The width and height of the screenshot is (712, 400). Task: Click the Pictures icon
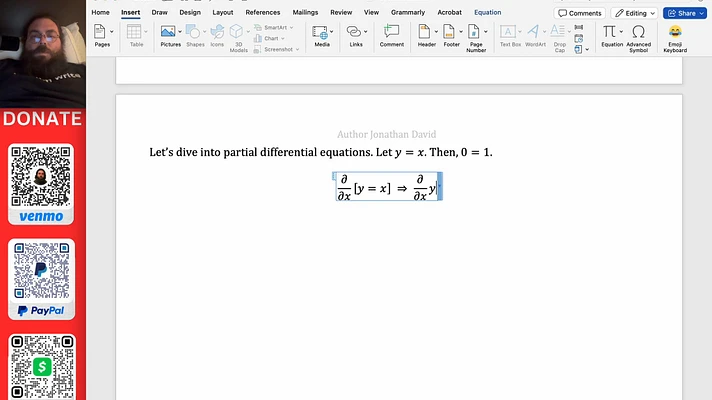(168, 32)
